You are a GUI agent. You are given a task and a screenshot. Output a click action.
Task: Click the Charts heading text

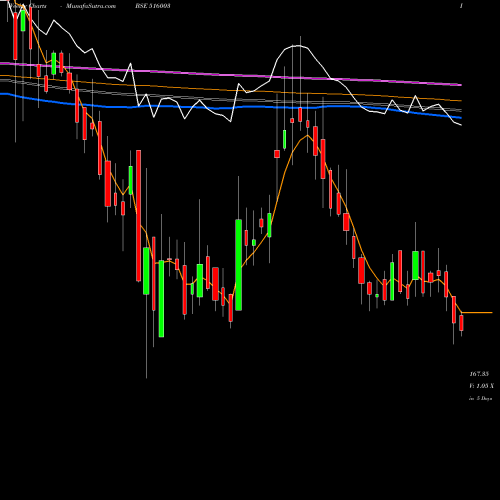tap(38, 6)
